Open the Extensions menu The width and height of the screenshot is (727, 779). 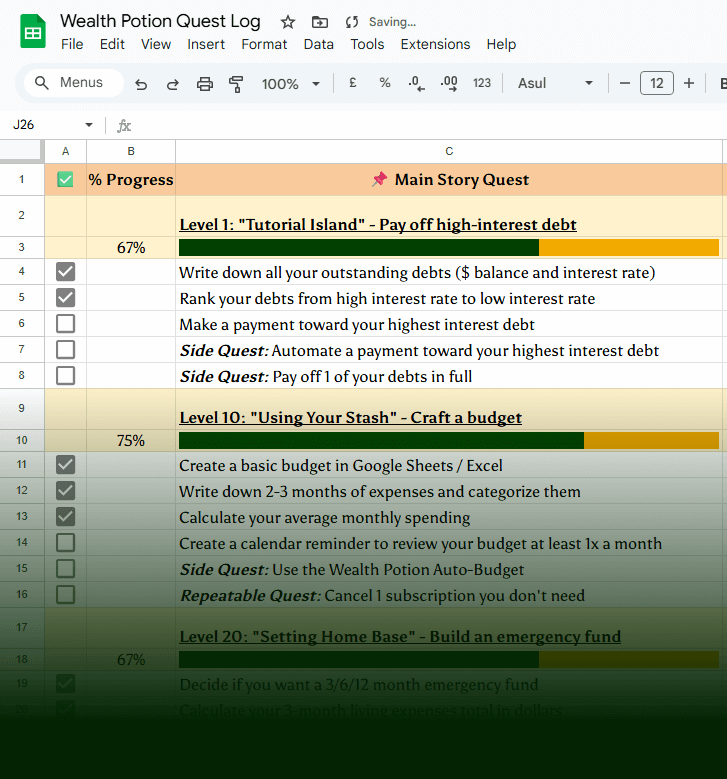[x=435, y=44]
